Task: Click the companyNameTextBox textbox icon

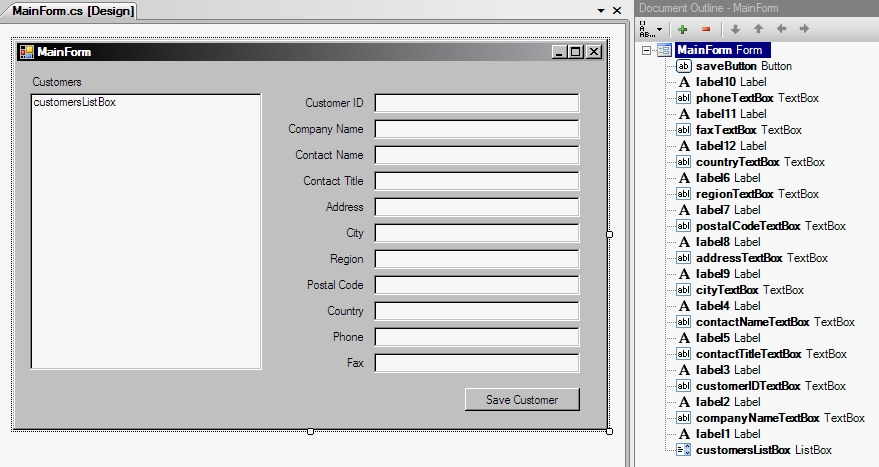Action: pos(683,418)
